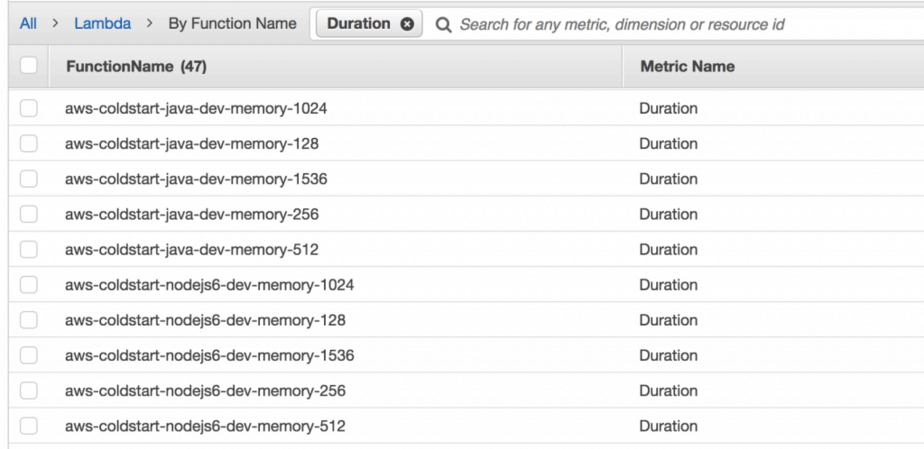Viewport: 924px width, 449px height.
Task: Go to the All metrics breadcrumb
Action: point(28,23)
